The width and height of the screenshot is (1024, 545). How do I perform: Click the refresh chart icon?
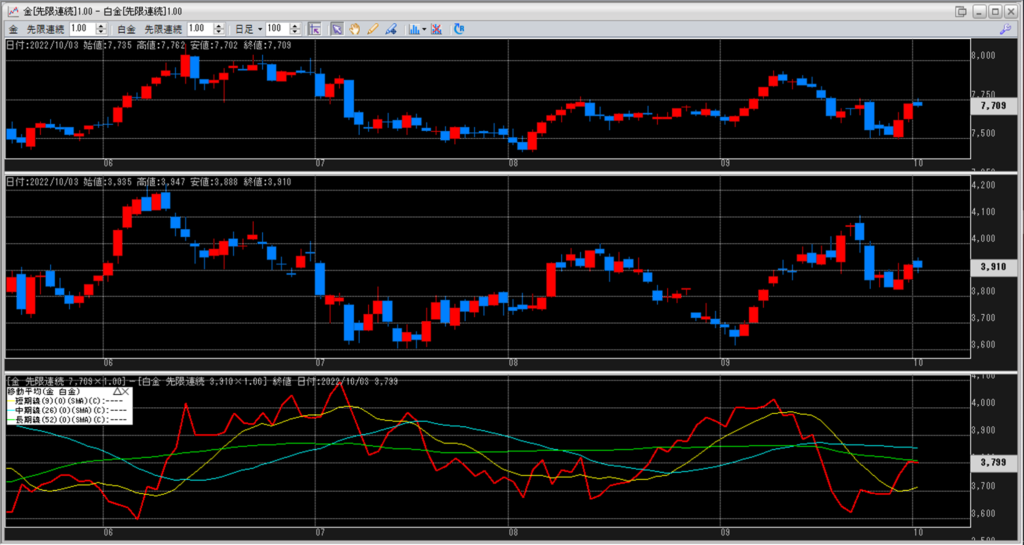(x=459, y=29)
